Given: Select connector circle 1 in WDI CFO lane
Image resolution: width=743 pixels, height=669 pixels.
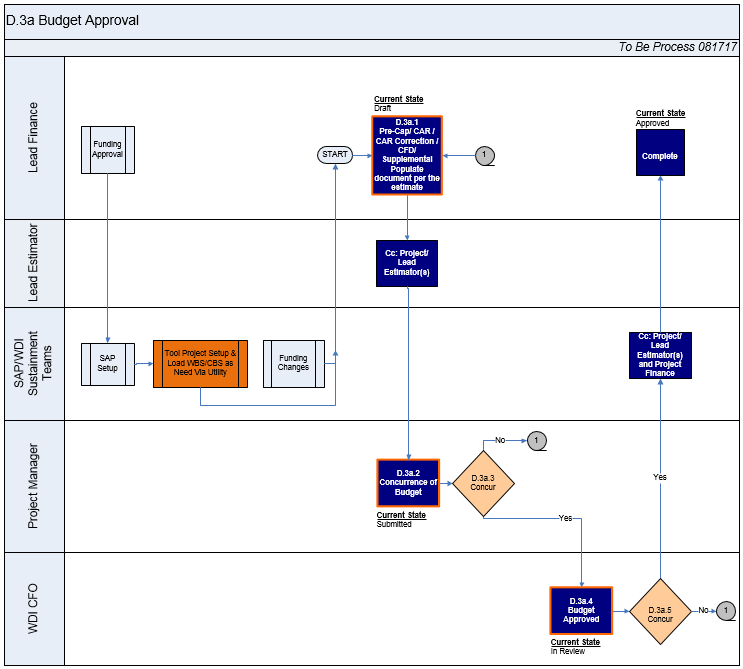Looking at the screenshot, I should [726, 611].
